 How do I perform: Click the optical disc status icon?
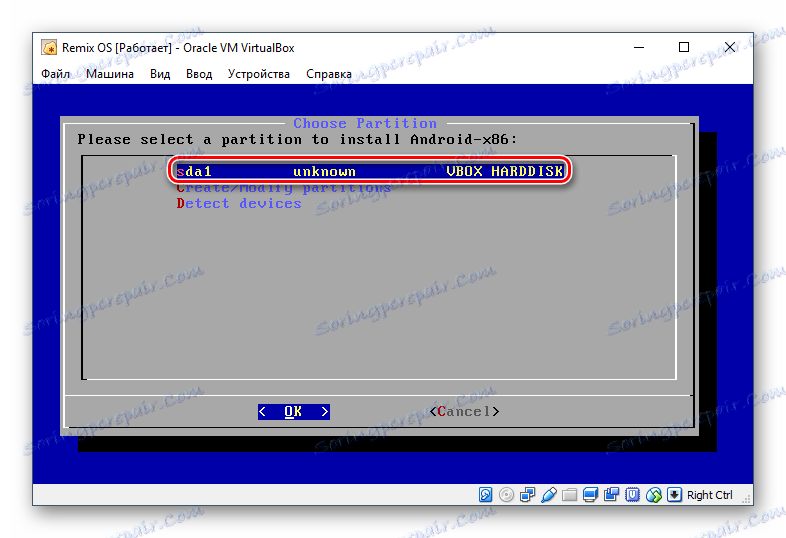click(x=506, y=495)
